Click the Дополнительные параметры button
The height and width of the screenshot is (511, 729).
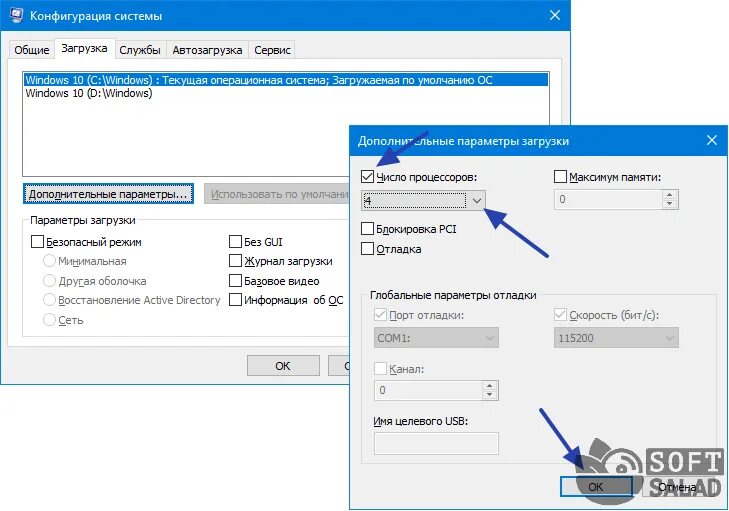[108, 194]
